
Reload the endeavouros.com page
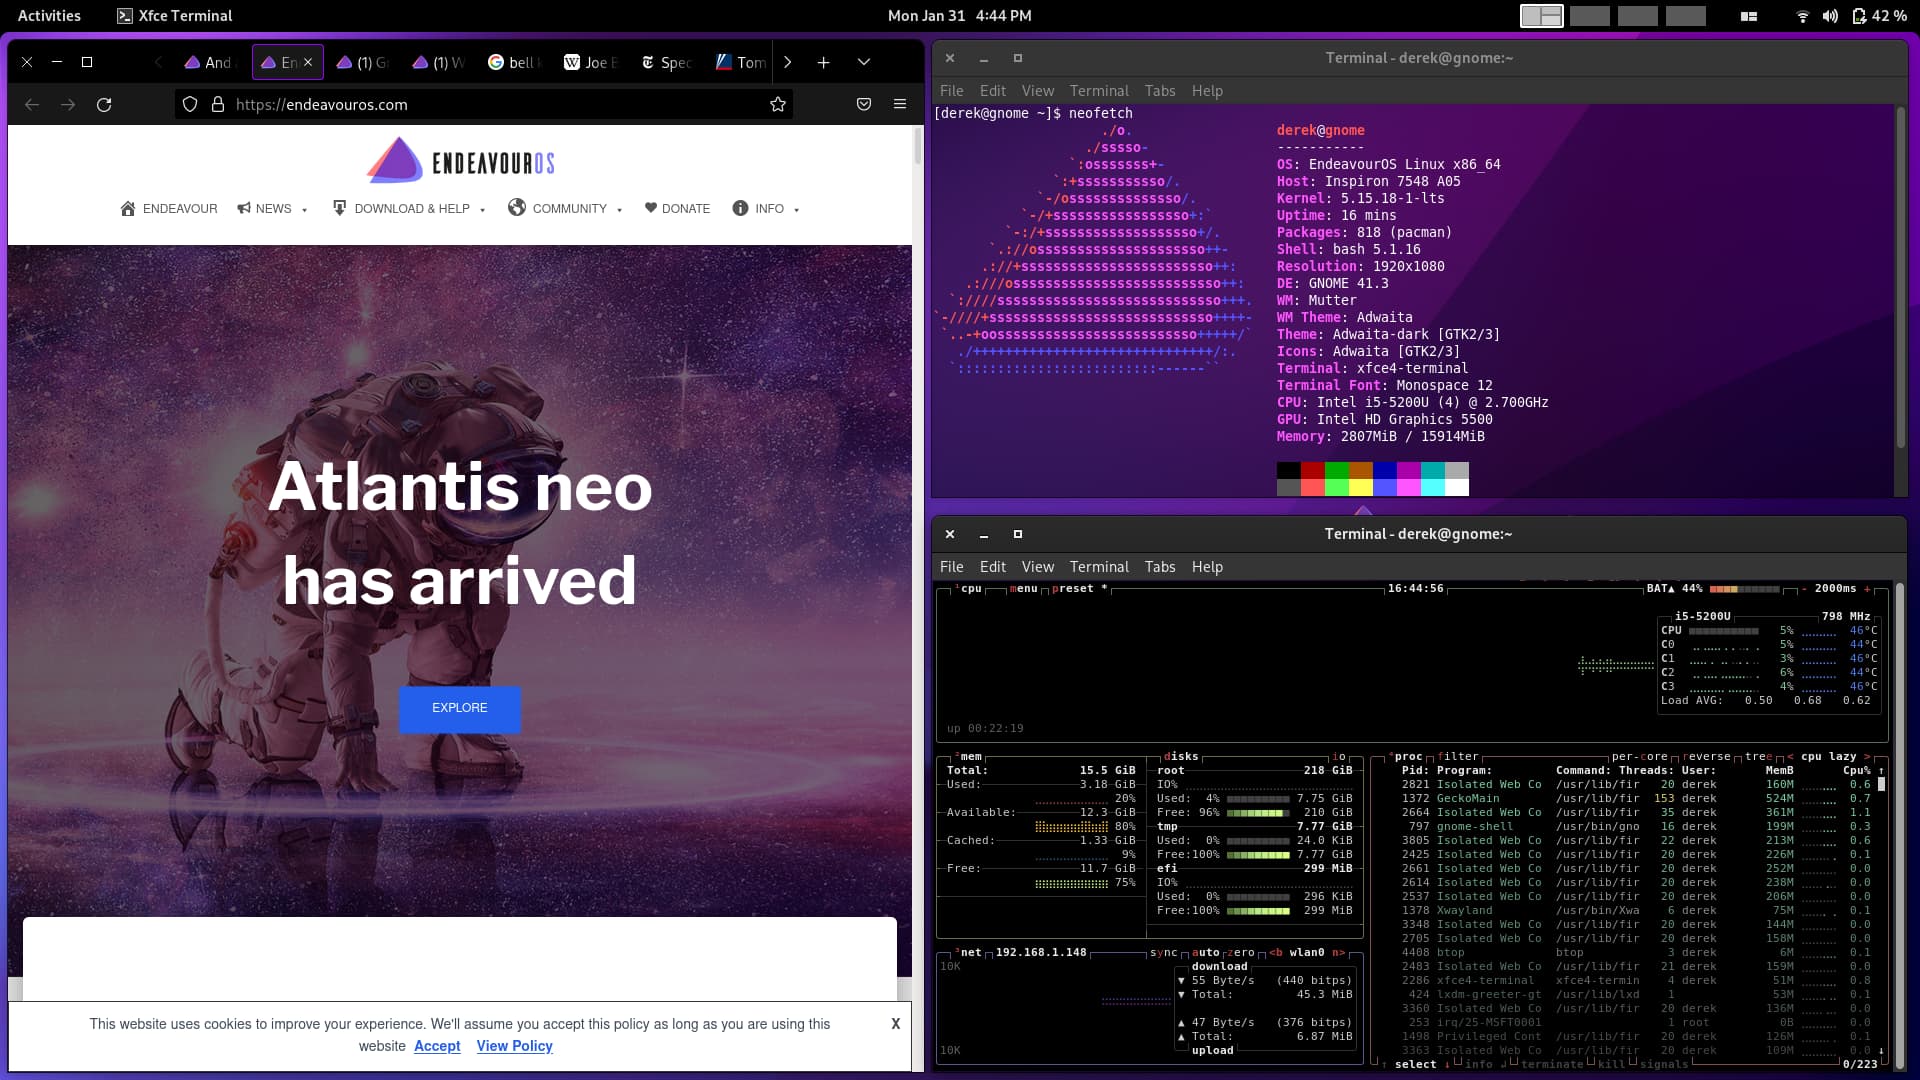(105, 104)
